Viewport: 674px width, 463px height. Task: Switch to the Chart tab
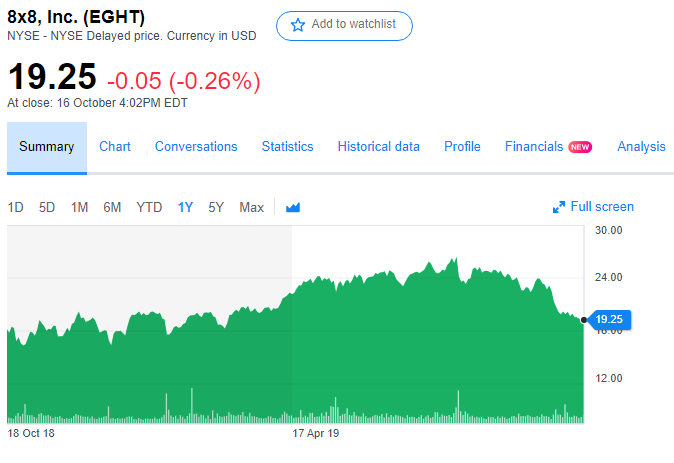pos(115,147)
